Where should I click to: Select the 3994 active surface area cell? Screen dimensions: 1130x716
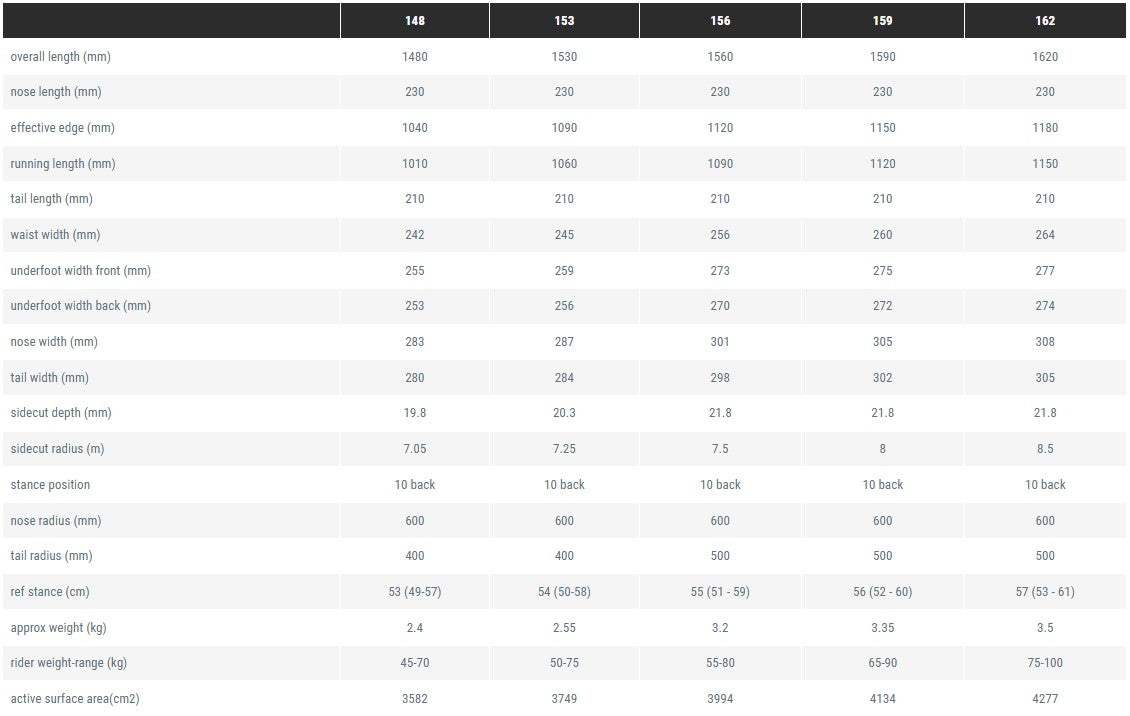[x=720, y=698]
